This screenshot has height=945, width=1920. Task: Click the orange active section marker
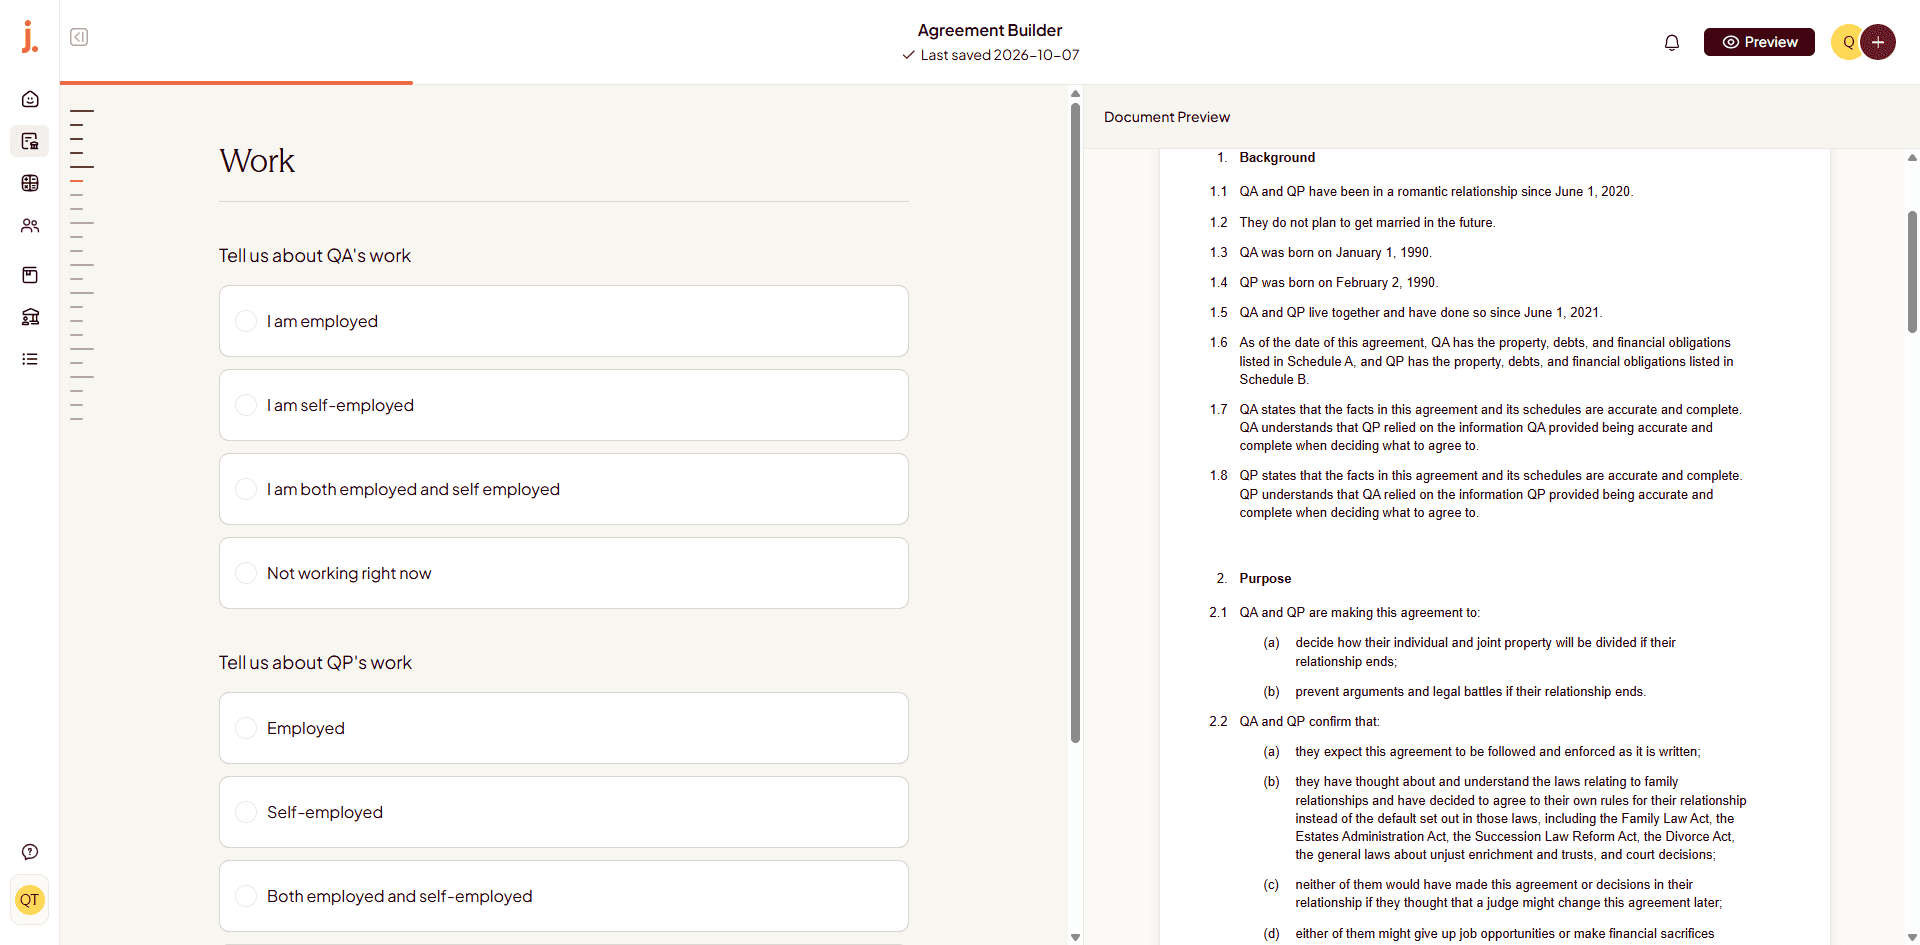pyautogui.click(x=77, y=181)
